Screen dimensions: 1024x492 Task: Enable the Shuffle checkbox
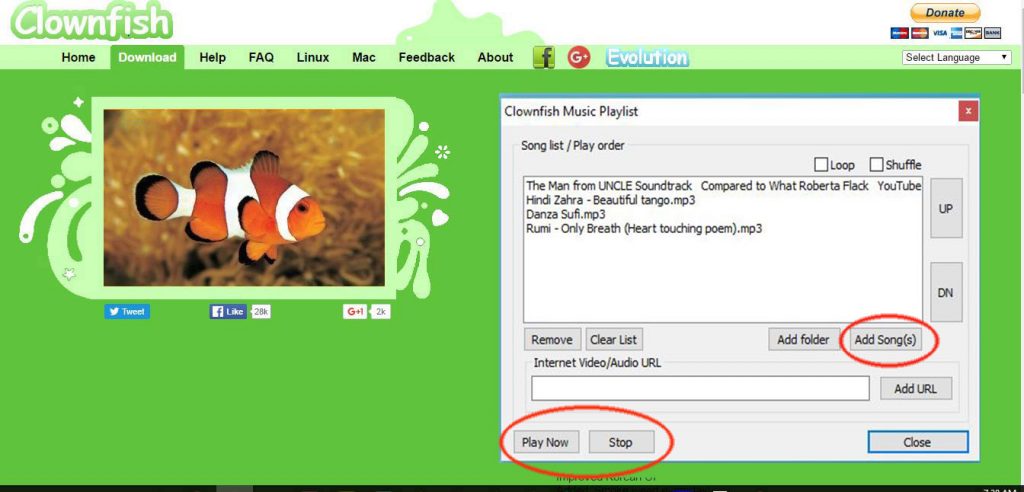pyautogui.click(x=876, y=165)
